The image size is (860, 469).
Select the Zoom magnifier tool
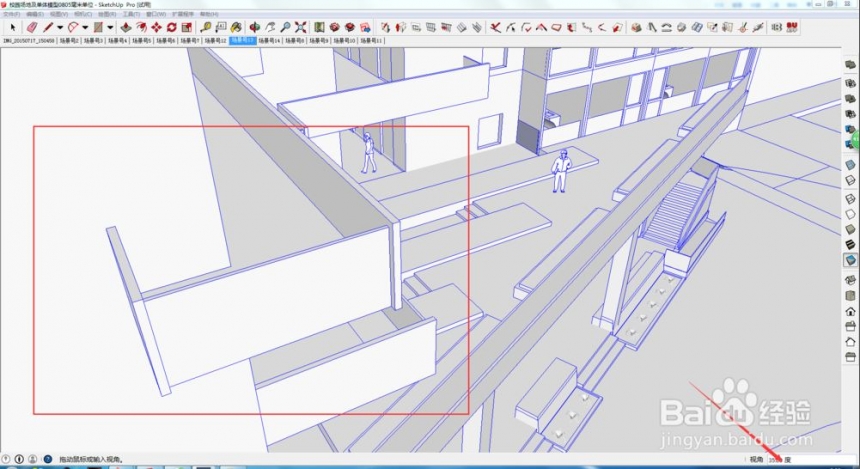click(x=285, y=27)
